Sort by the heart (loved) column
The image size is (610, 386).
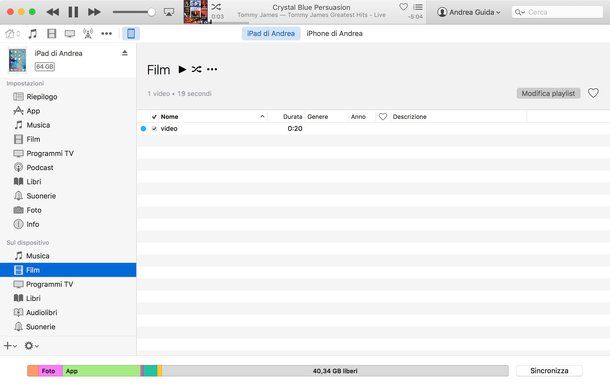tap(383, 117)
